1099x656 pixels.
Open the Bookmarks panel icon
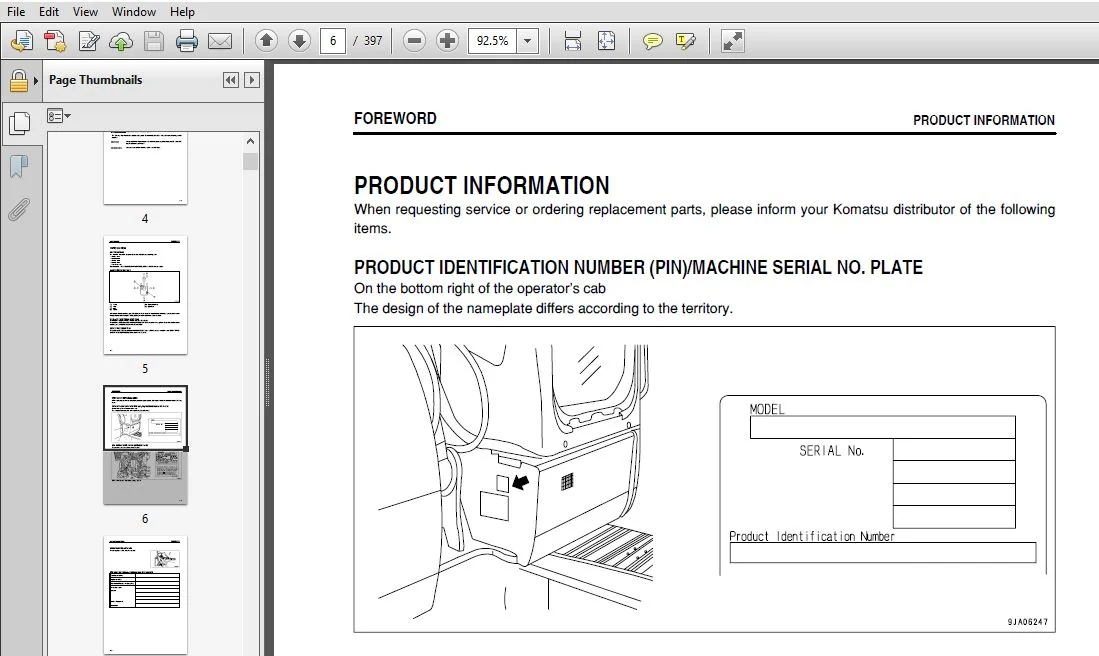pyautogui.click(x=19, y=167)
